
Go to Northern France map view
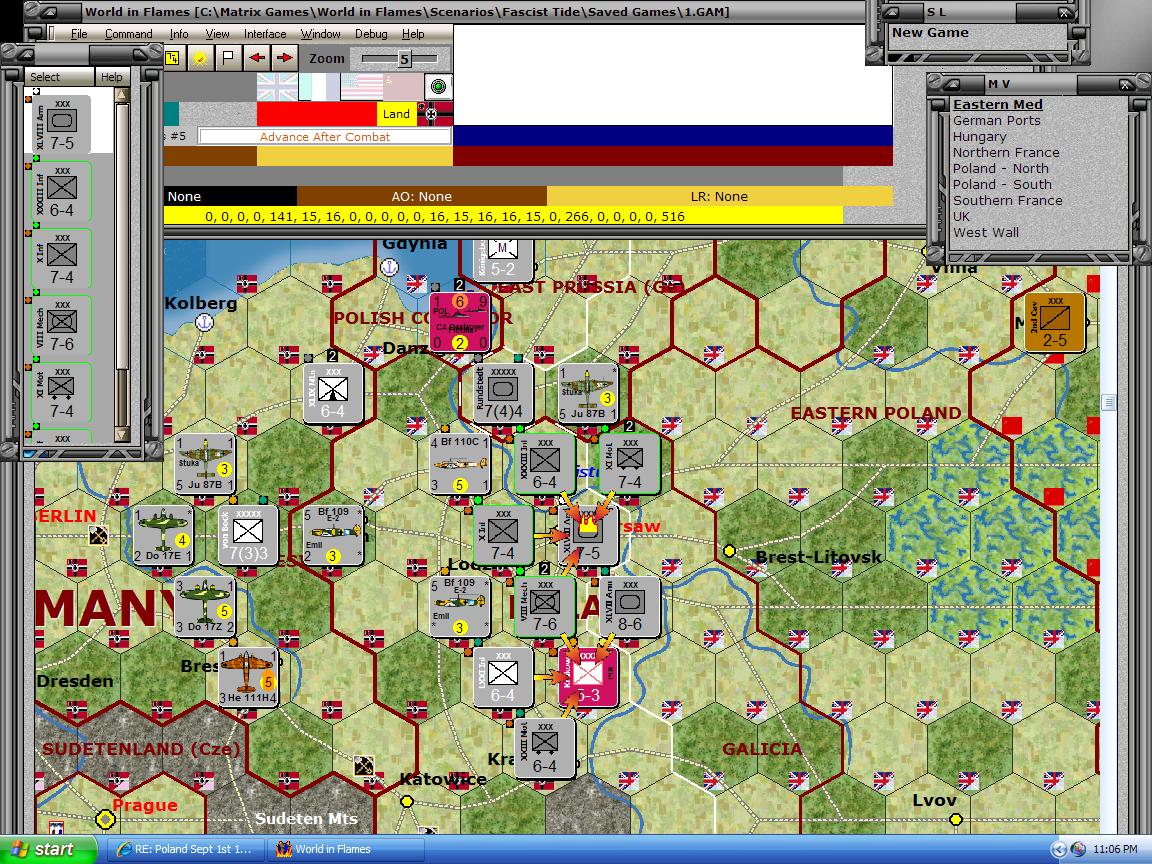click(x=1006, y=152)
